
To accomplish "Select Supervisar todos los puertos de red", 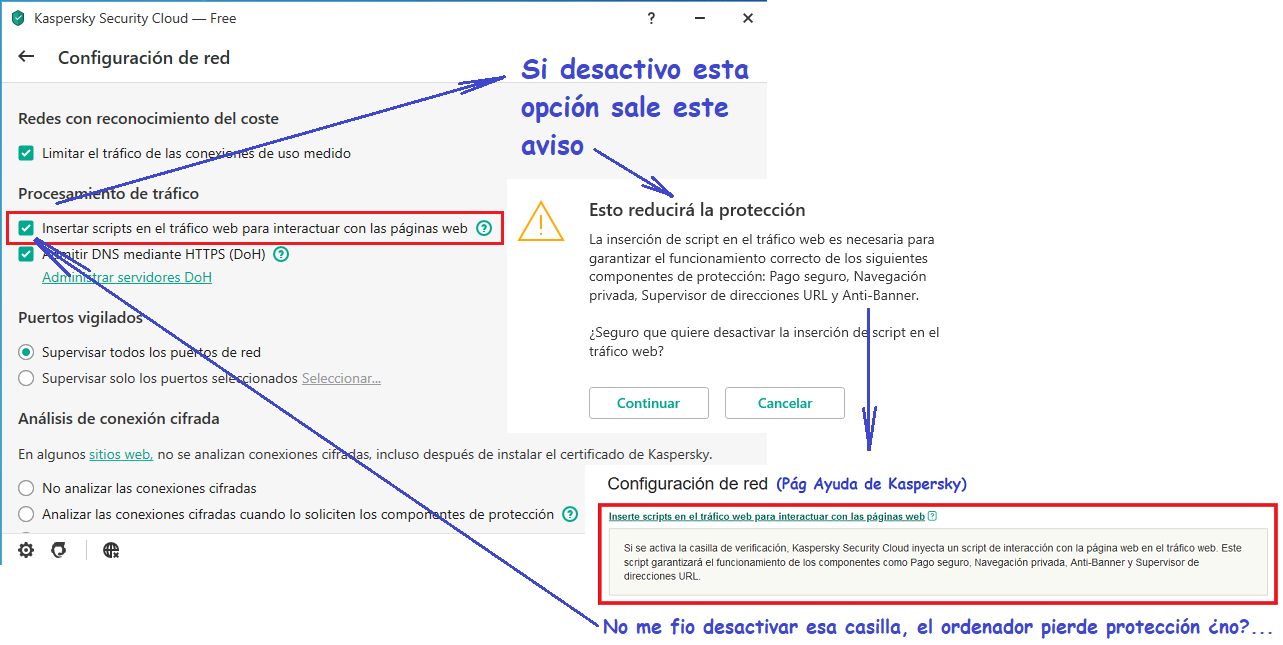I will [x=26, y=352].
